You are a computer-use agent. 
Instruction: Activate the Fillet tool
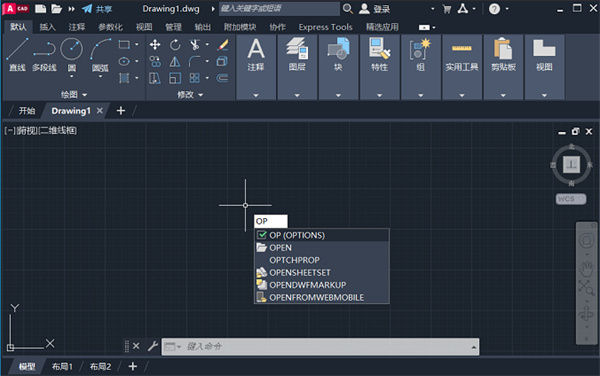click(195, 61)
